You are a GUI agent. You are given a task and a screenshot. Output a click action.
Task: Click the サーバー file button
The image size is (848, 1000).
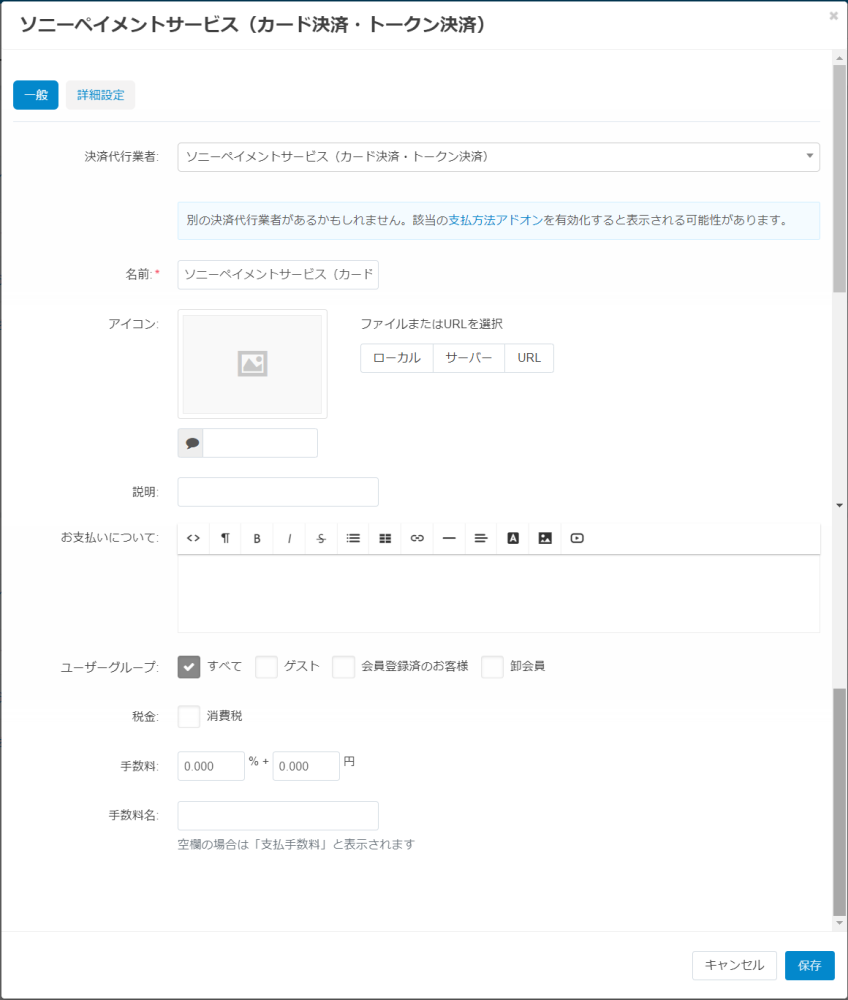pos(469,358)
